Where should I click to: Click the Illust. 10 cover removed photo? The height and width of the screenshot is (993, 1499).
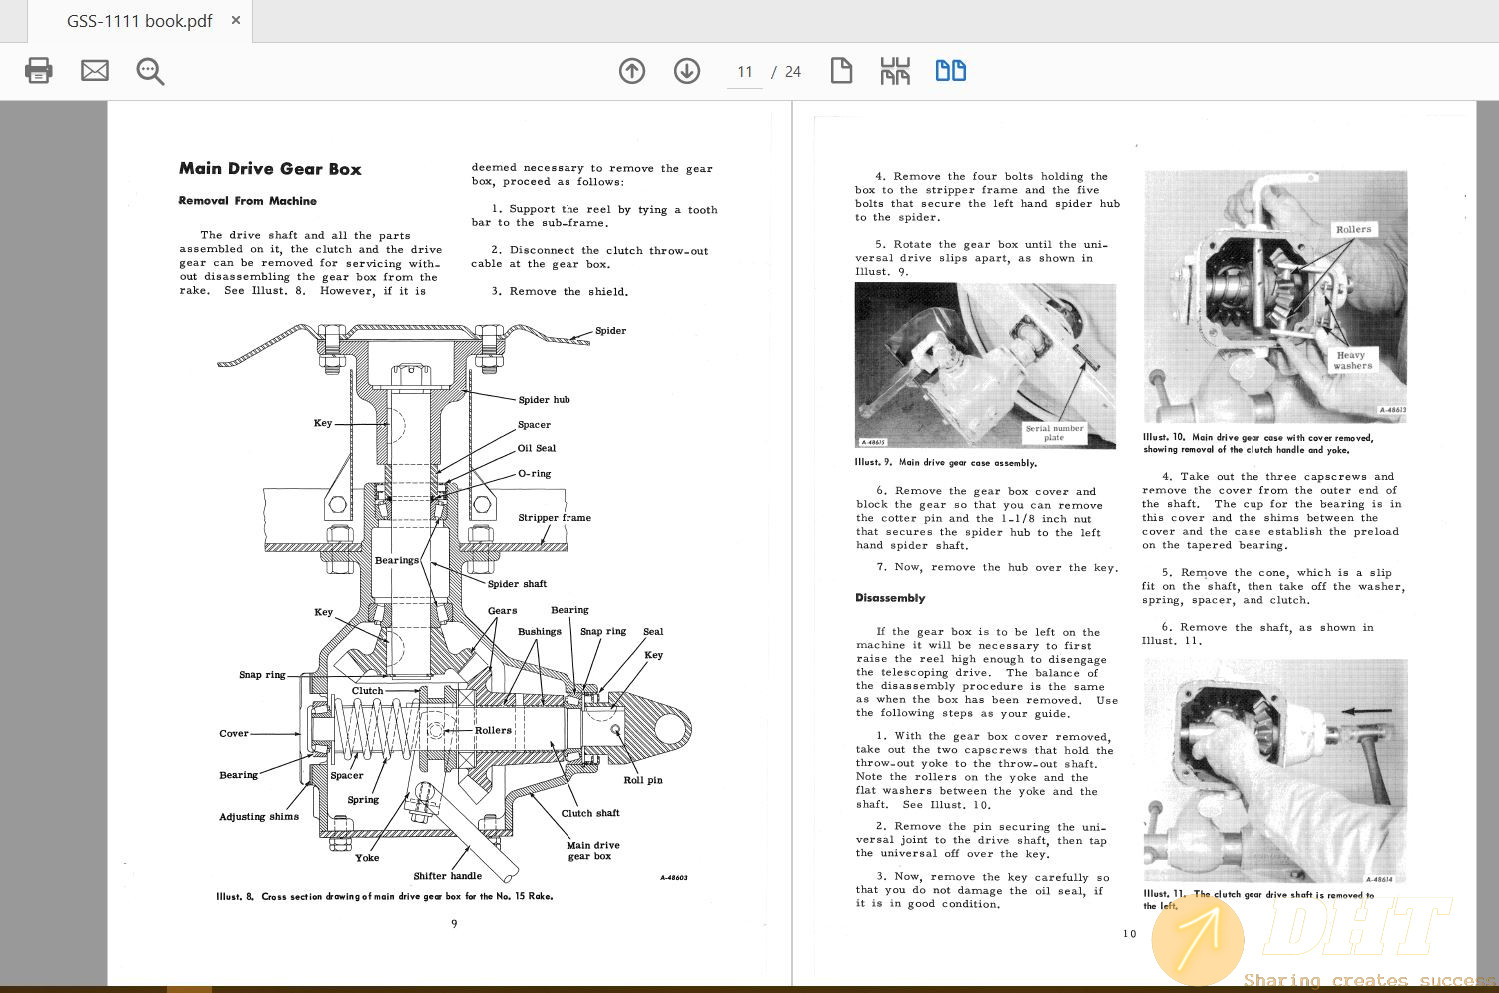click(x=1275, y=296)
